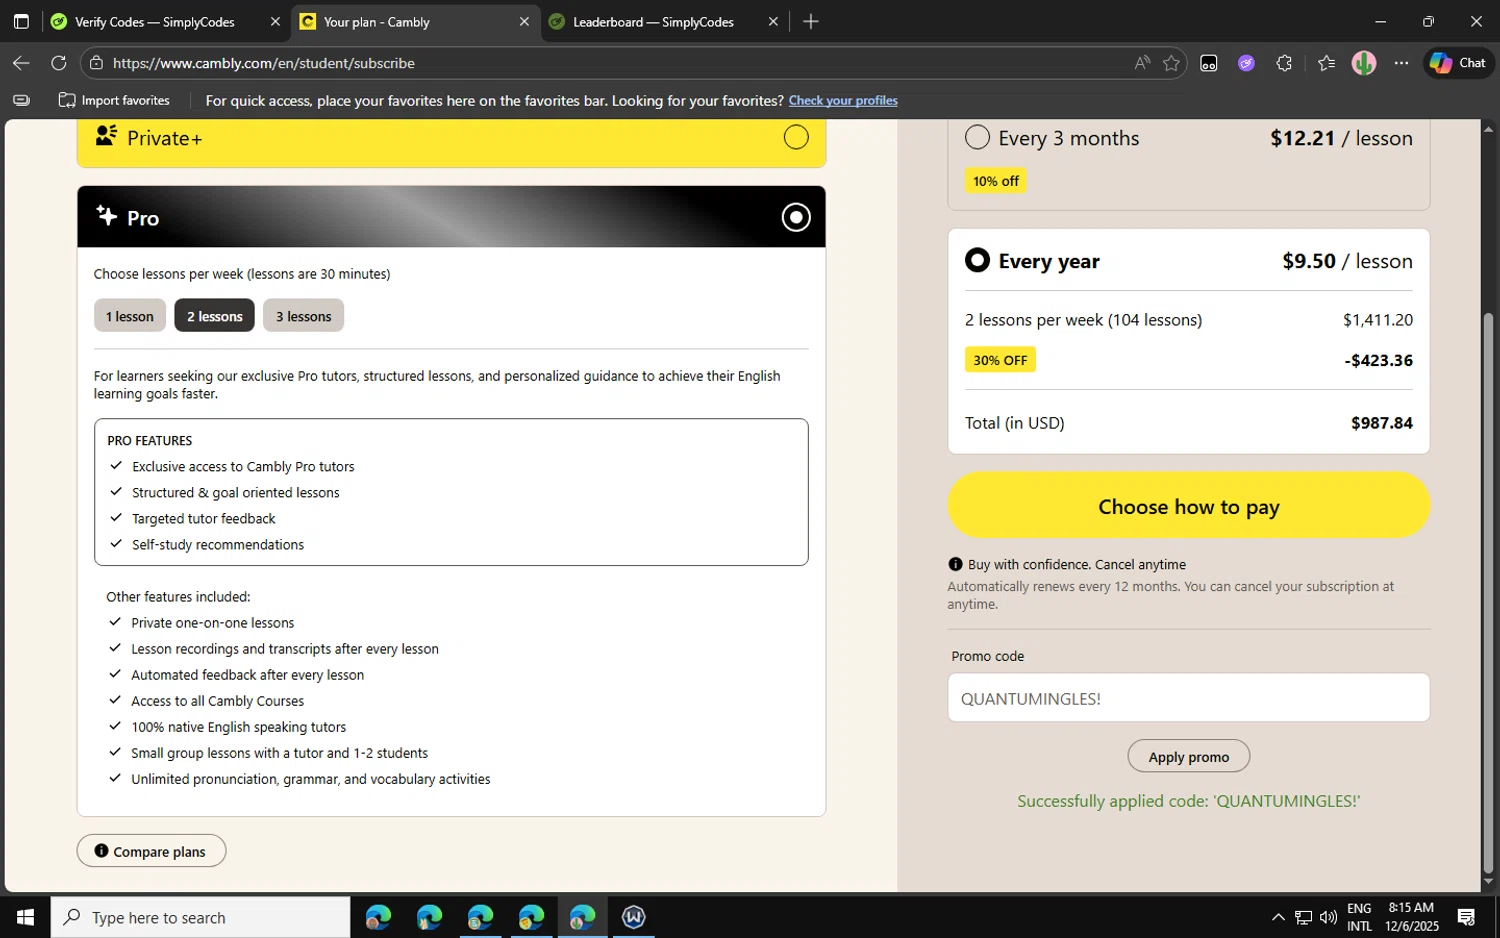Follow the Check your profiles link
1500x938 pixels.
click(x=843, y=100)
